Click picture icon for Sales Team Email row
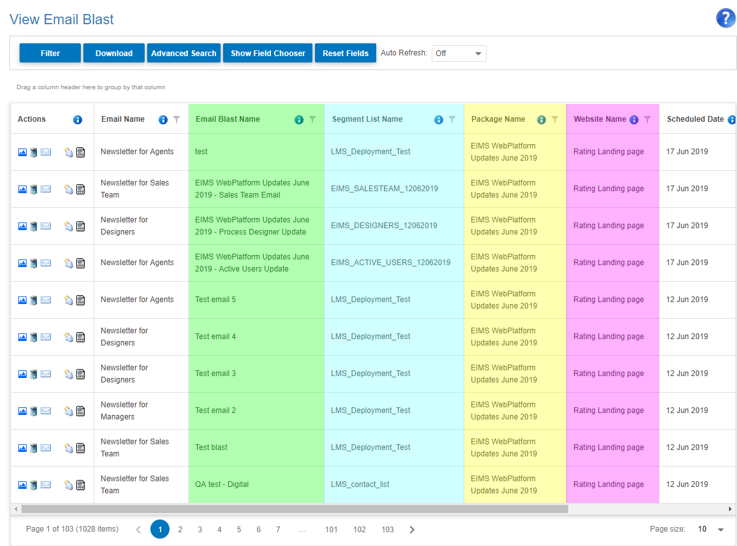The width and height of the screenshot is (737, 546). click(22, 189)
